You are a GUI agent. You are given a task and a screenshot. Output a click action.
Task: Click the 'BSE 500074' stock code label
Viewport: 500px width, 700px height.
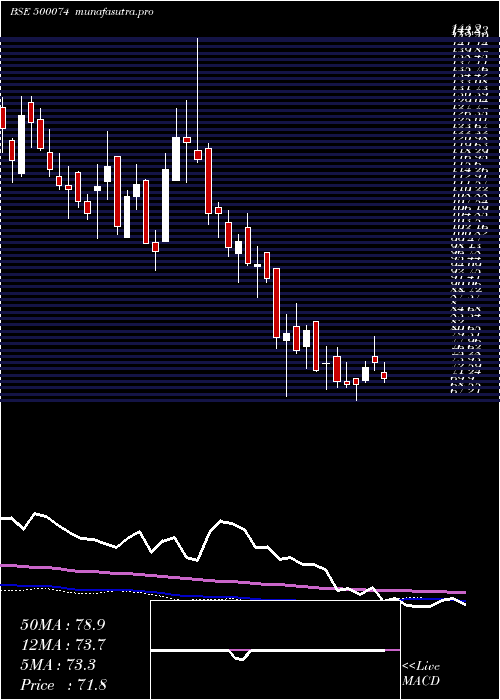(x=39, y=12)
